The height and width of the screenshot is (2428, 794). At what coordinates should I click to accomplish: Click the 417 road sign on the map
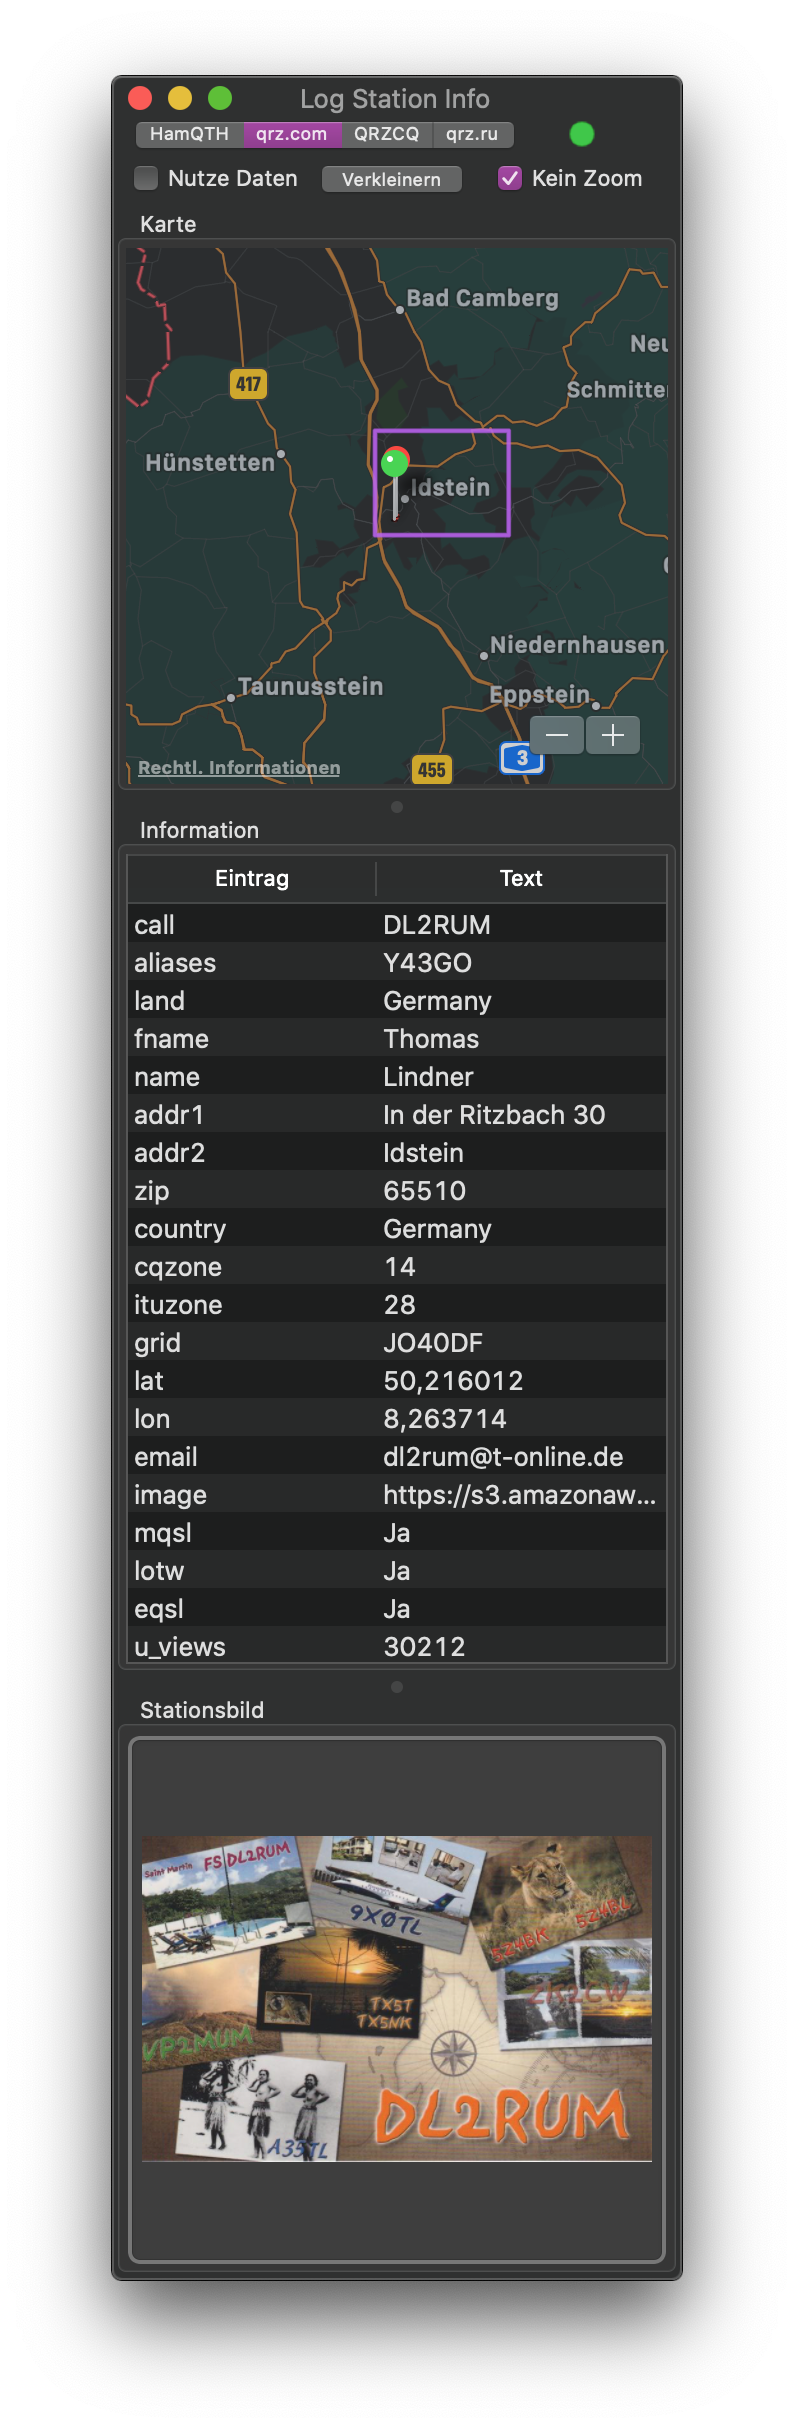(x=248, y=383)
